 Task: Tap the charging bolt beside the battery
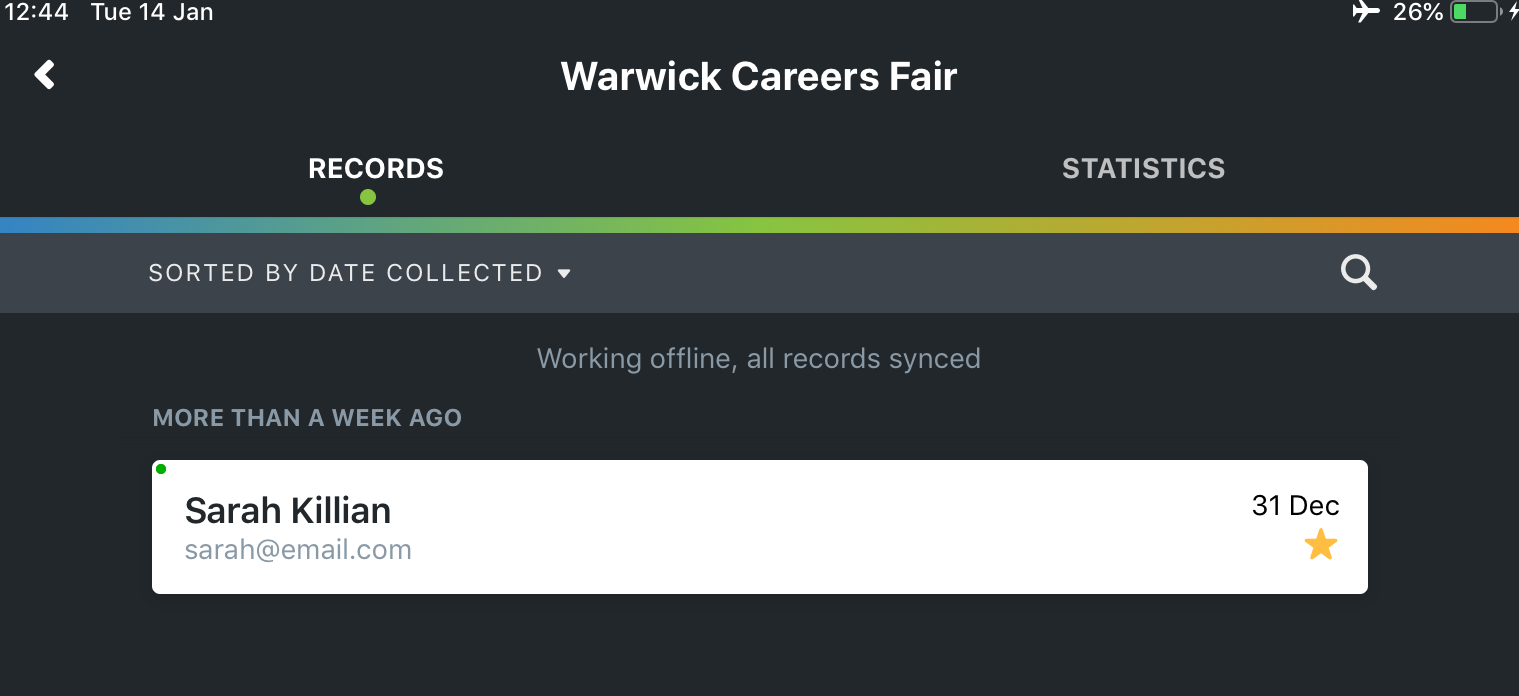[x=1511, y=12]
